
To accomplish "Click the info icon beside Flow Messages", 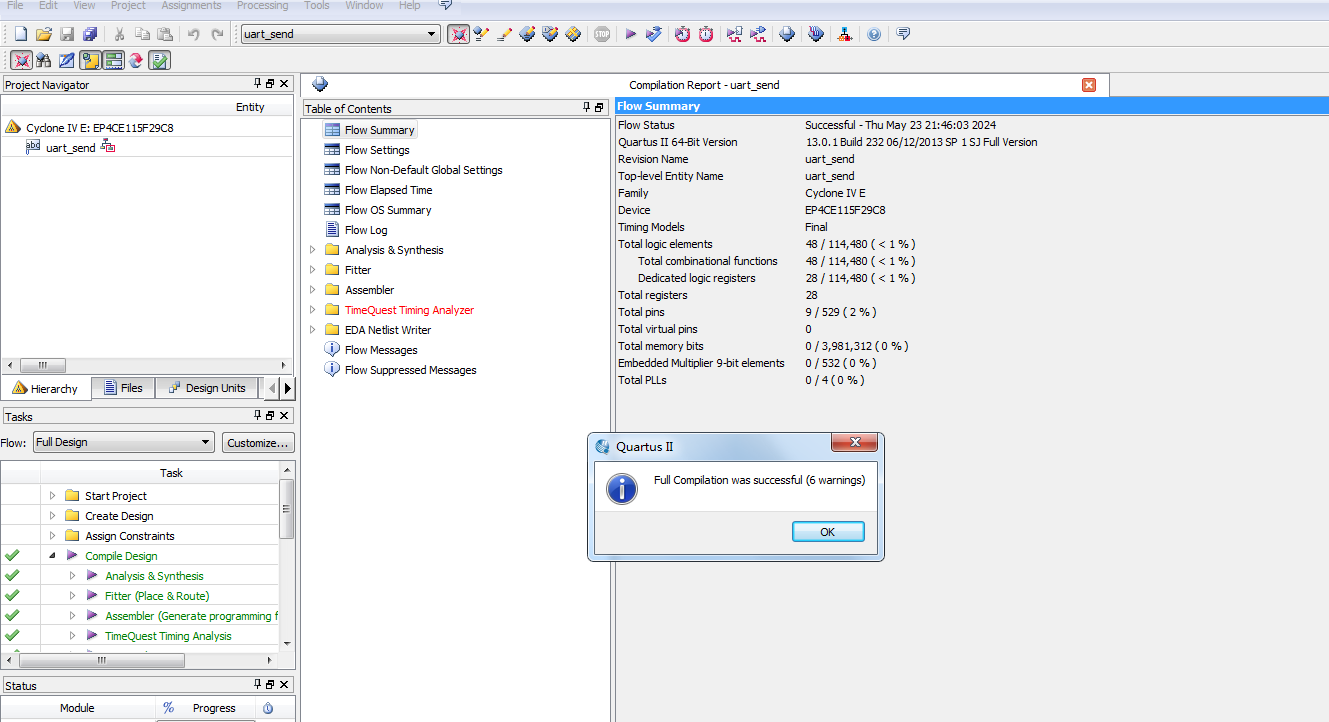I will pos(332,350).
